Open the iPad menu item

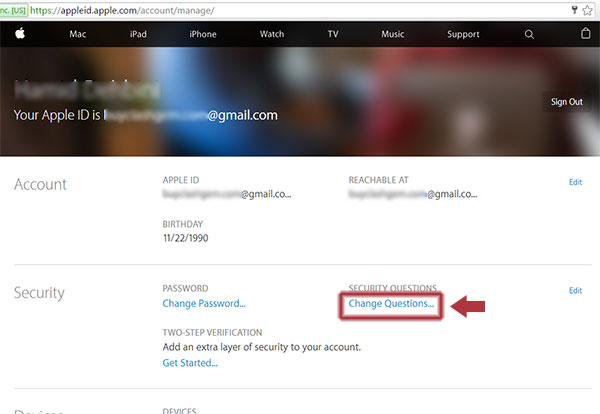(138, 34)
